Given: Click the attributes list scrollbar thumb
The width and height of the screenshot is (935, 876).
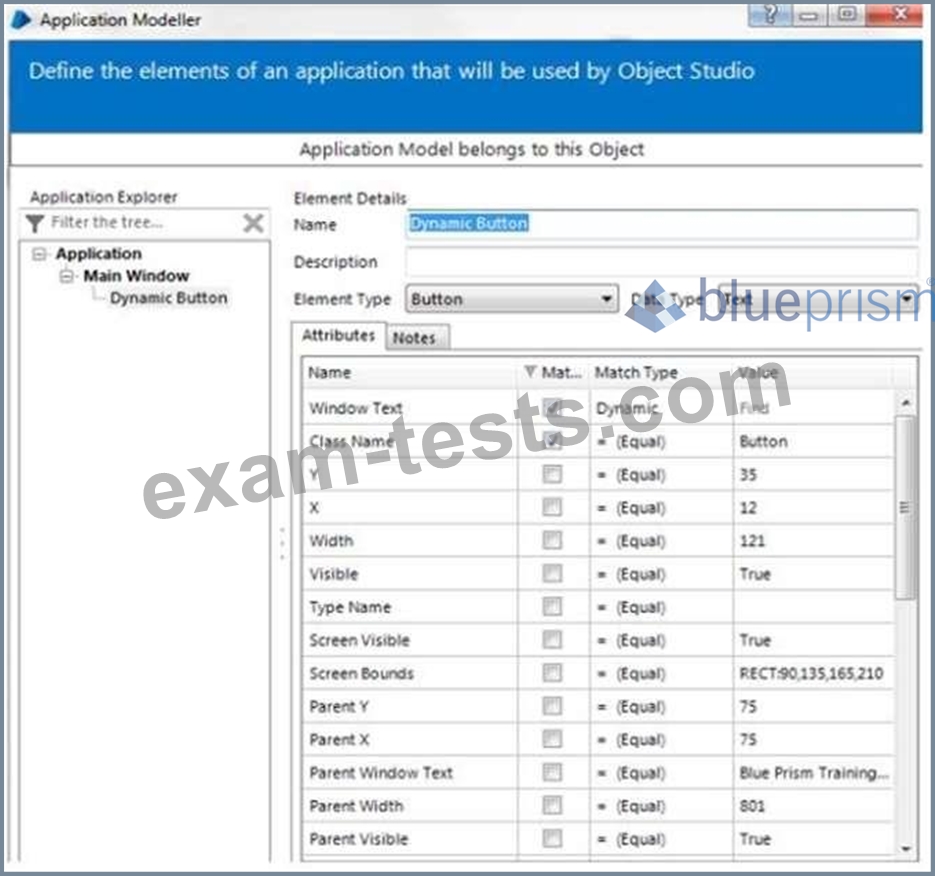Looking at the screenshot, I should coord(906,507).
